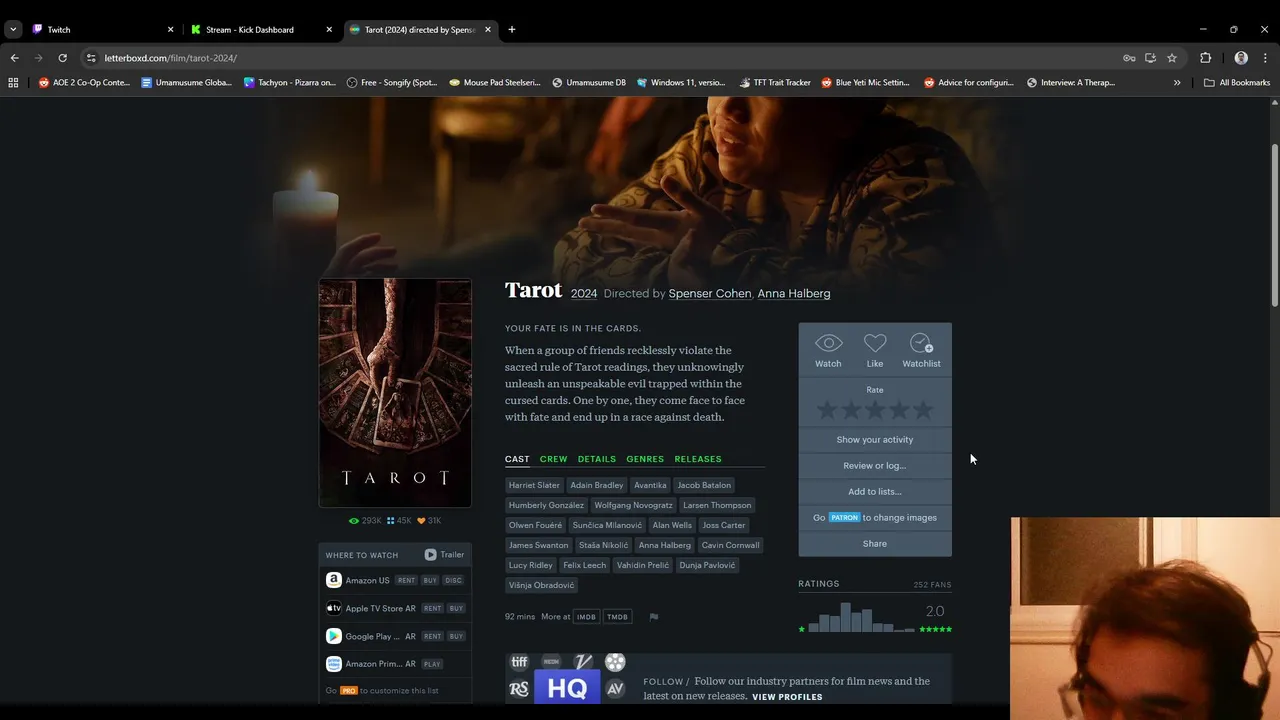Click PLAY for Amazon Prime

(432, 664)
